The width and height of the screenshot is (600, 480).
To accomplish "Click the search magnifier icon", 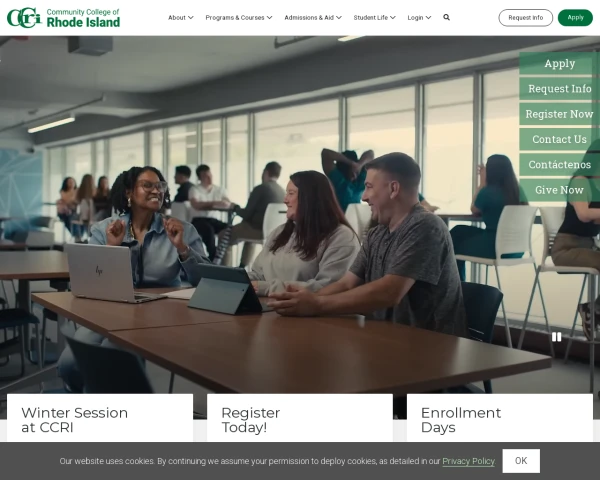I will [446, 17].
